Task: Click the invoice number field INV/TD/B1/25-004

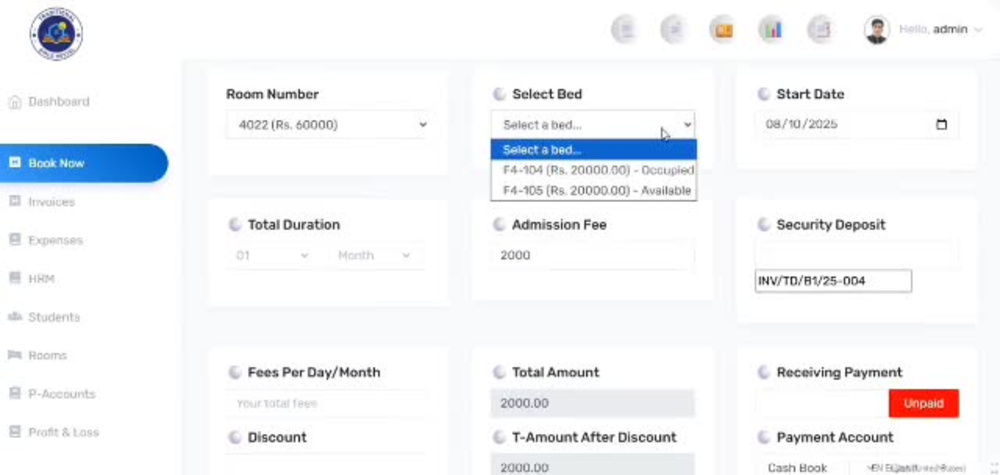Action: point(833,281)
